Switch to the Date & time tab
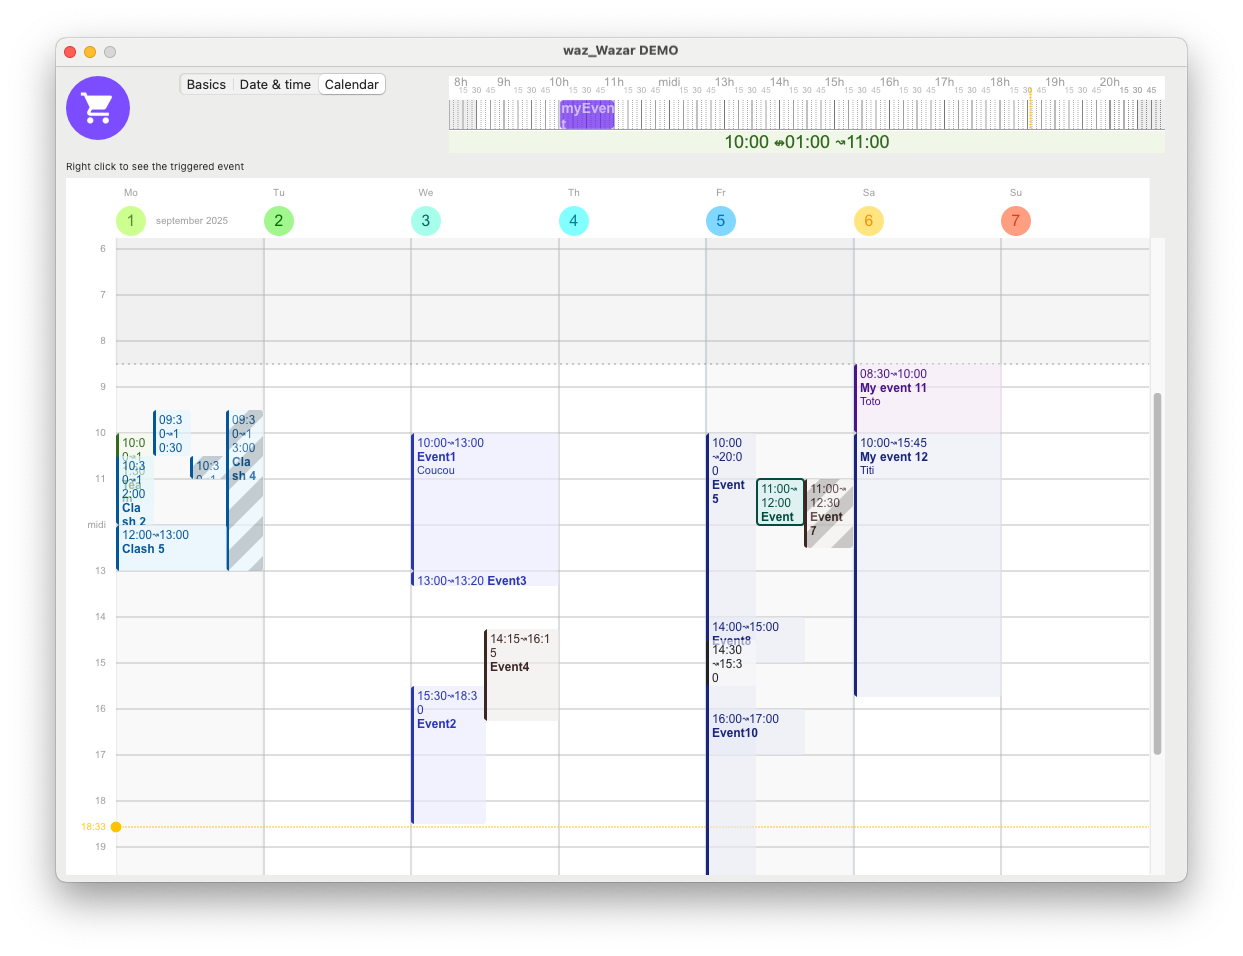 tap(275, 85)
